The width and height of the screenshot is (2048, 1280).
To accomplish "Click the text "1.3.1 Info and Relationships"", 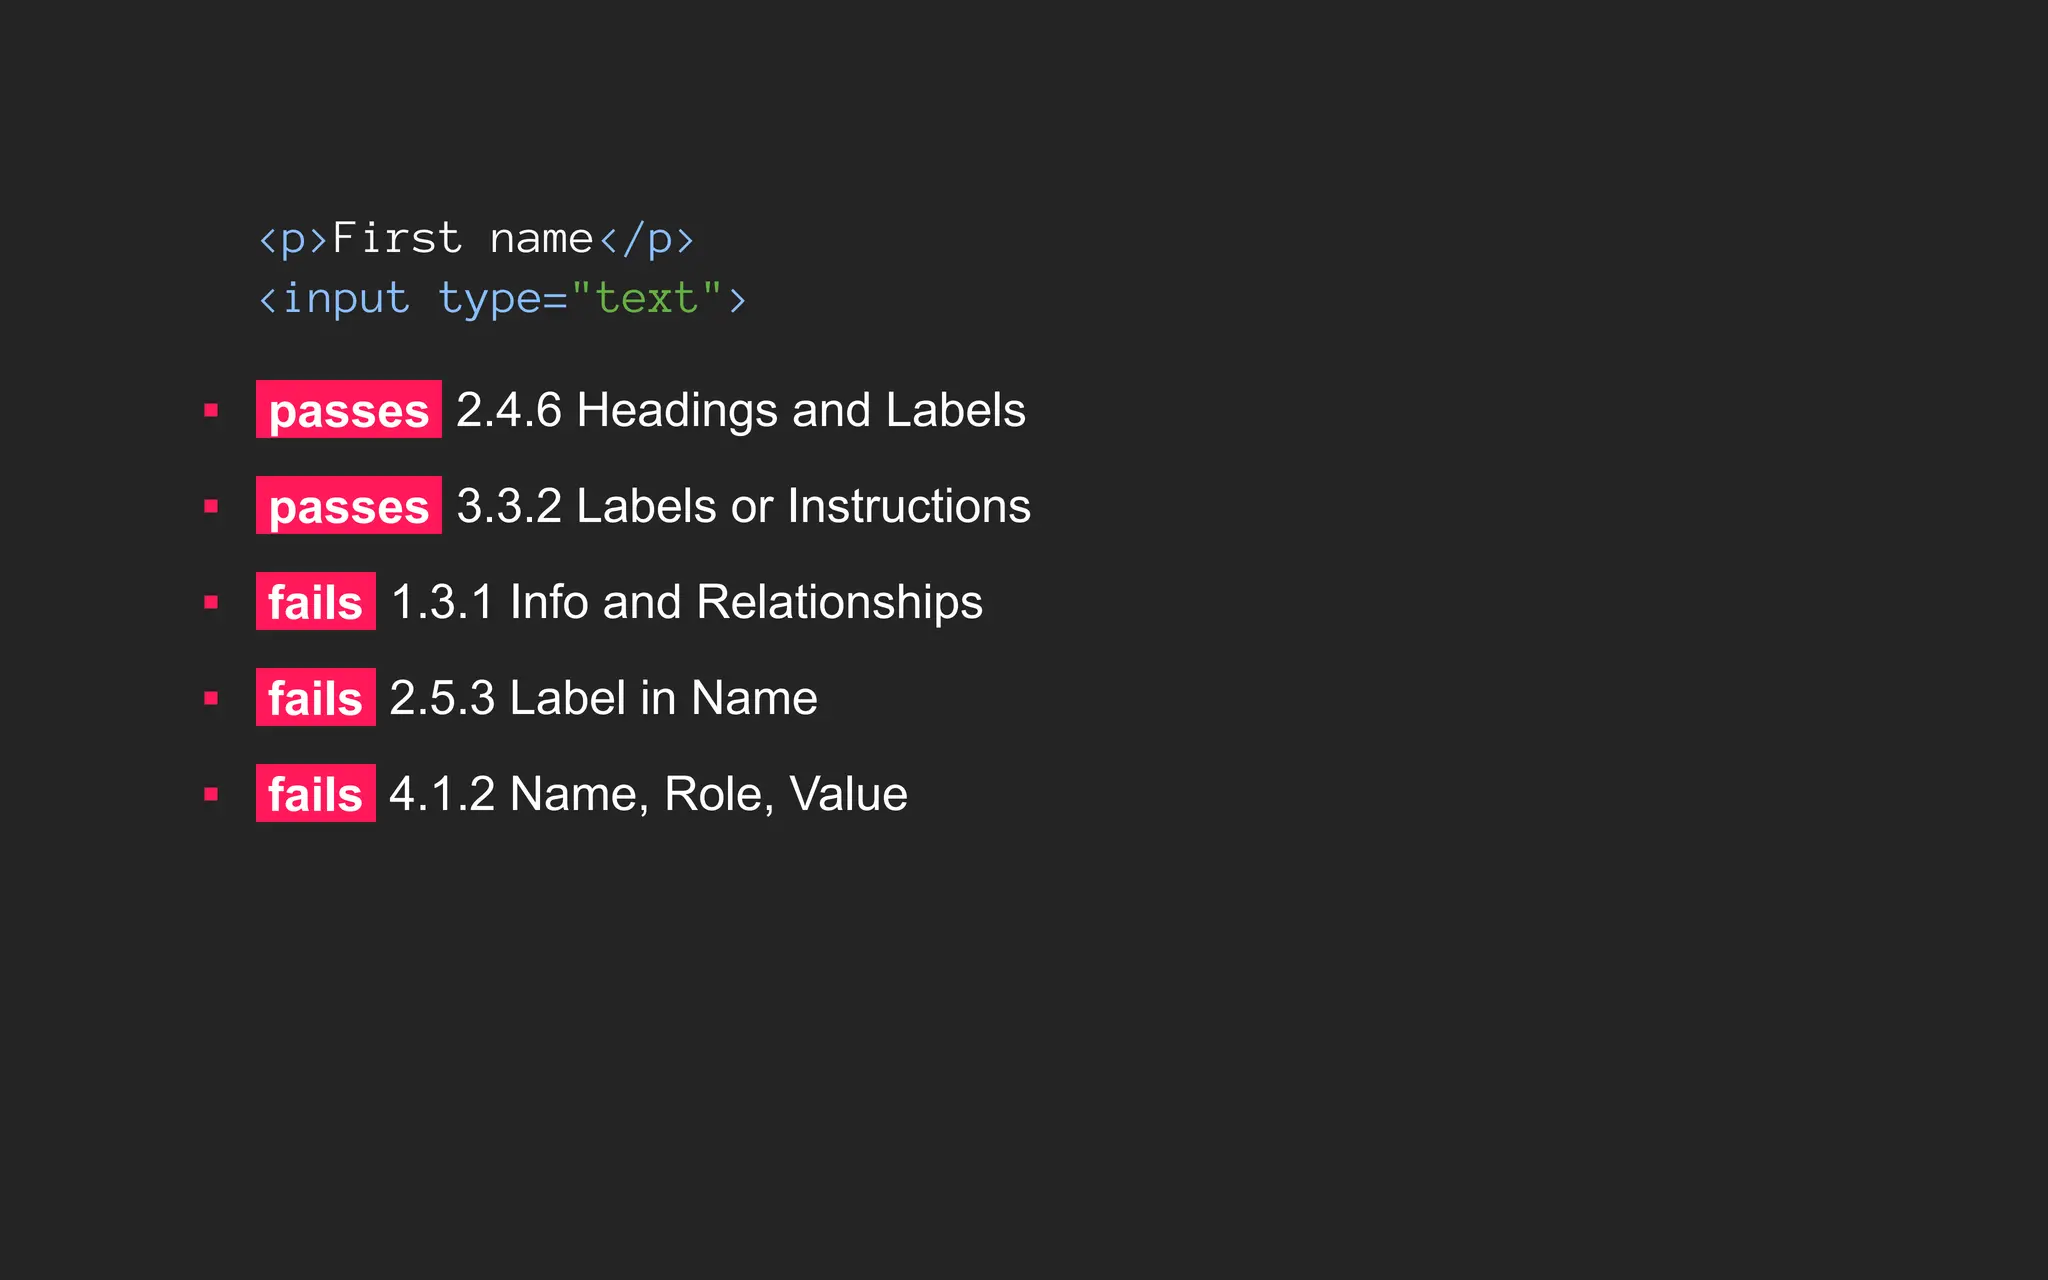I will [687, 602].
